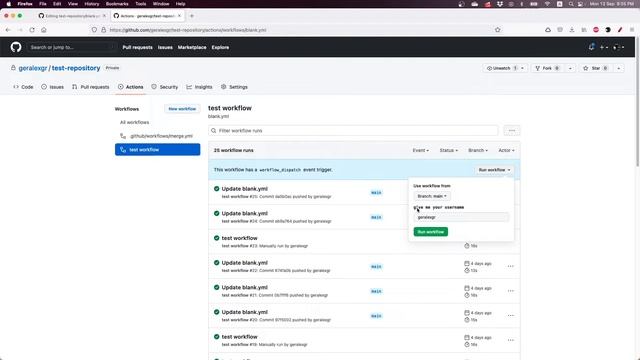Open Firefox hamburger menu

pos(632,30)
